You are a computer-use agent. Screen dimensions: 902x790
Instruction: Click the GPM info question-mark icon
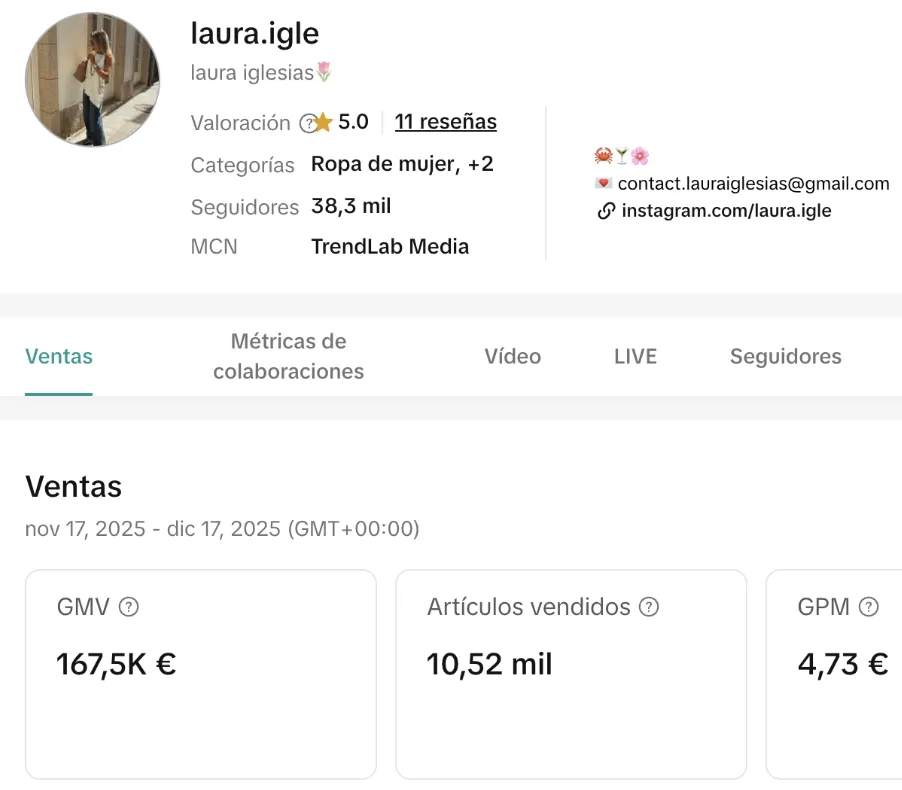869,607
